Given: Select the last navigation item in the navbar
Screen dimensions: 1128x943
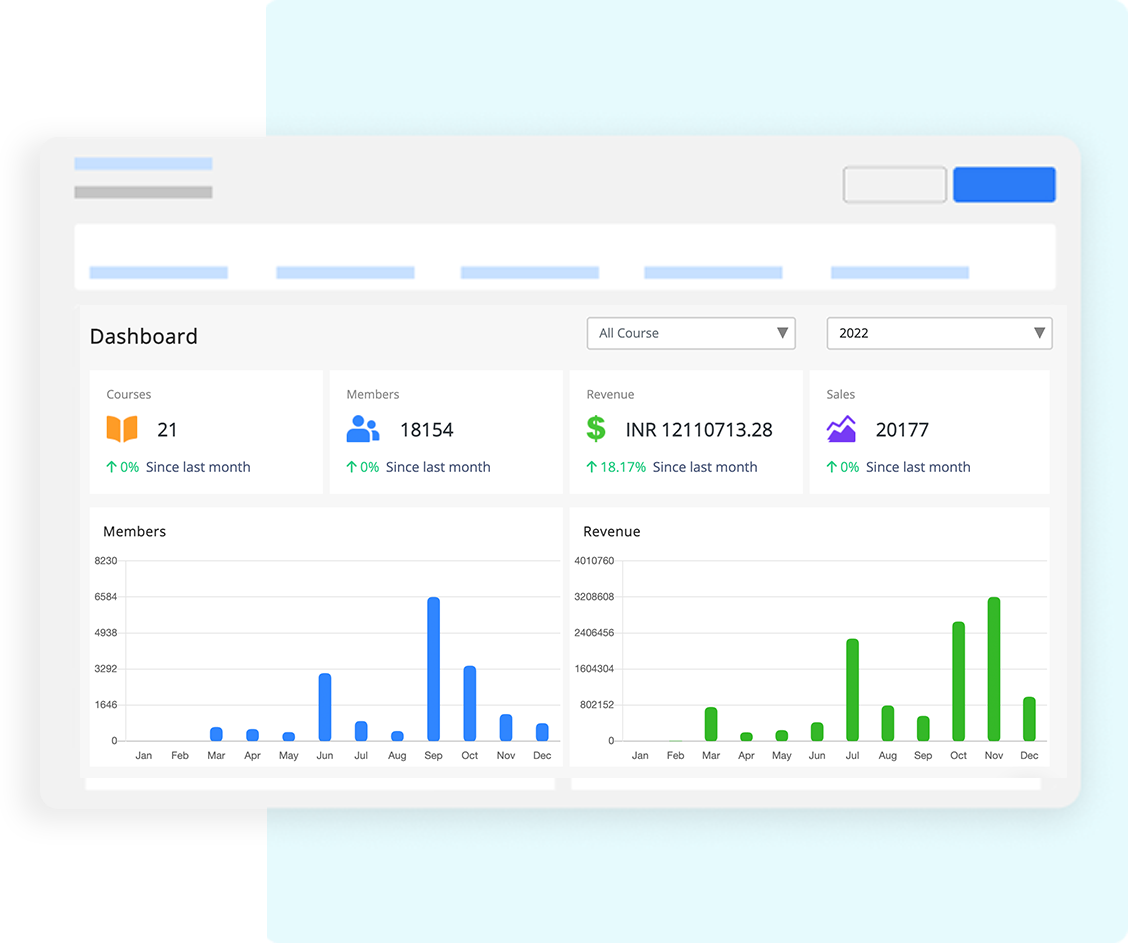Looking at the screenshot, I should pos(899,271).
